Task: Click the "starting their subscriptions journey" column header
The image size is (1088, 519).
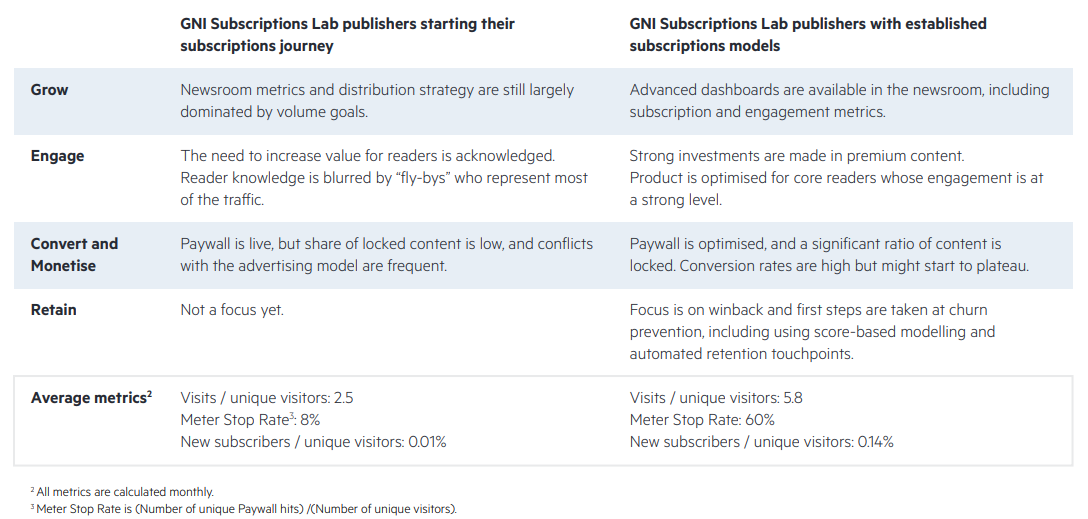Action: point(348,35)
